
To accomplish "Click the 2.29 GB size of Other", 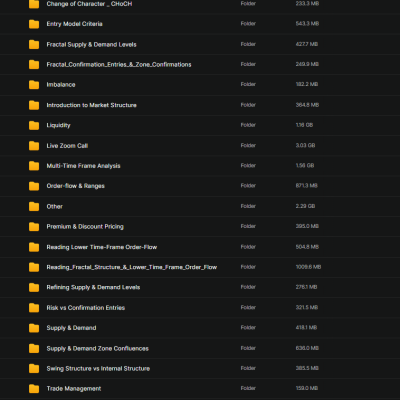I will pyautogui.click(x=305, y=206).
